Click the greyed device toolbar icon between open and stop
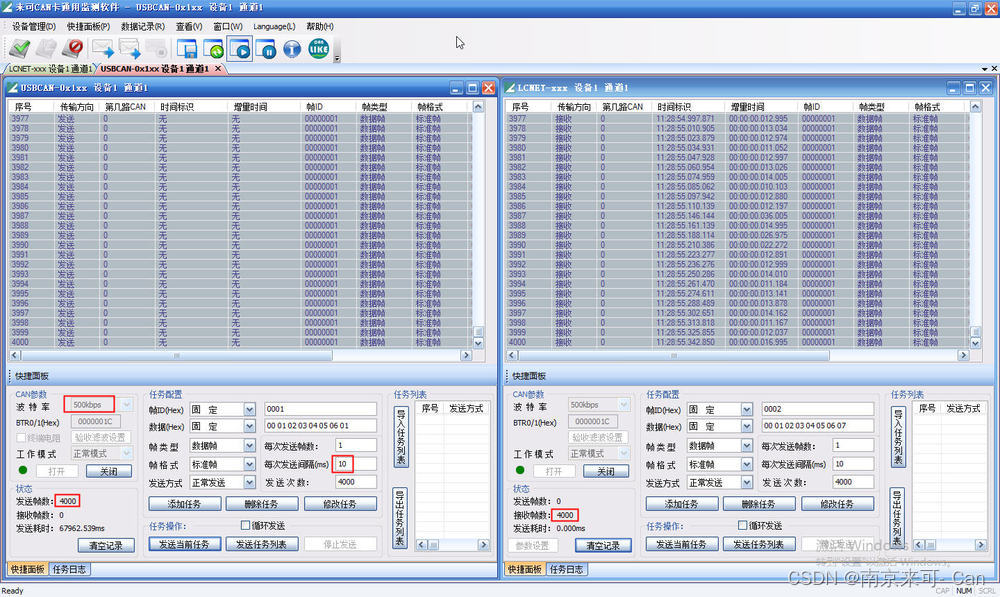 tap(46, 48)
